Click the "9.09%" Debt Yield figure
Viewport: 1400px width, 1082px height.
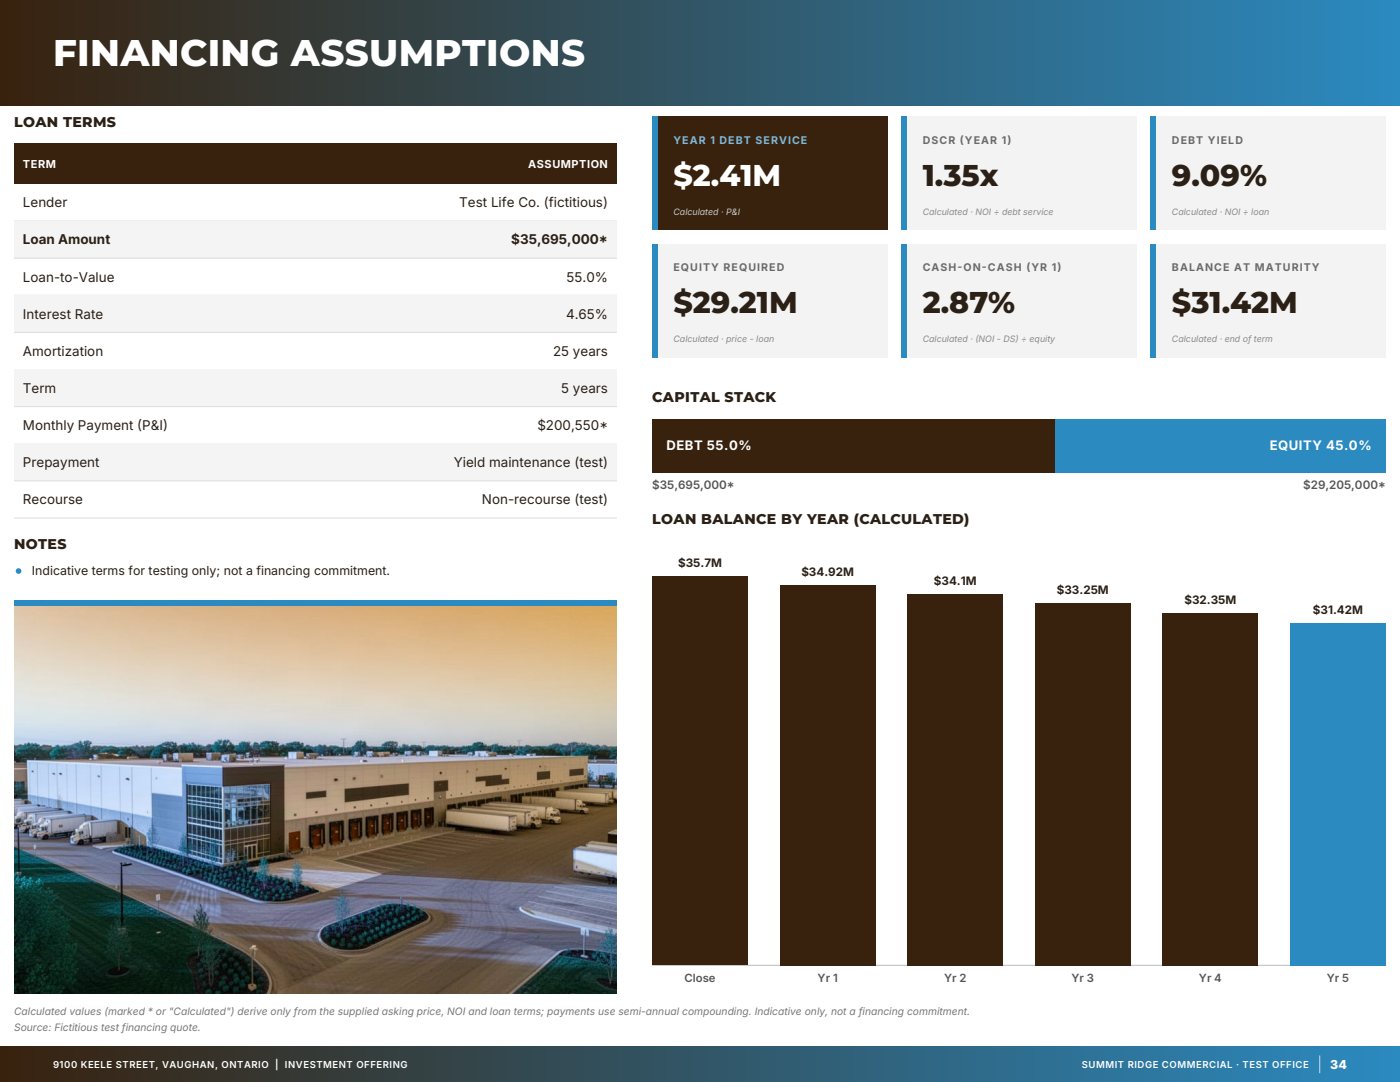tap(1219, 176)
